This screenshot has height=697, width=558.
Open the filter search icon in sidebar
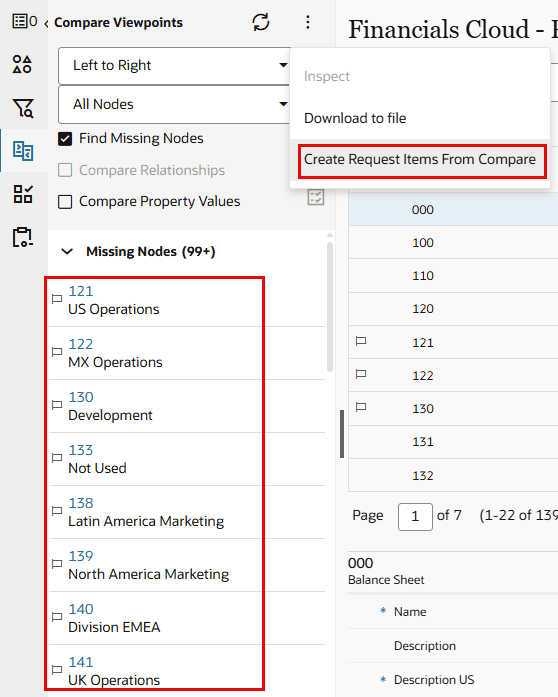[x=23, y=108]
